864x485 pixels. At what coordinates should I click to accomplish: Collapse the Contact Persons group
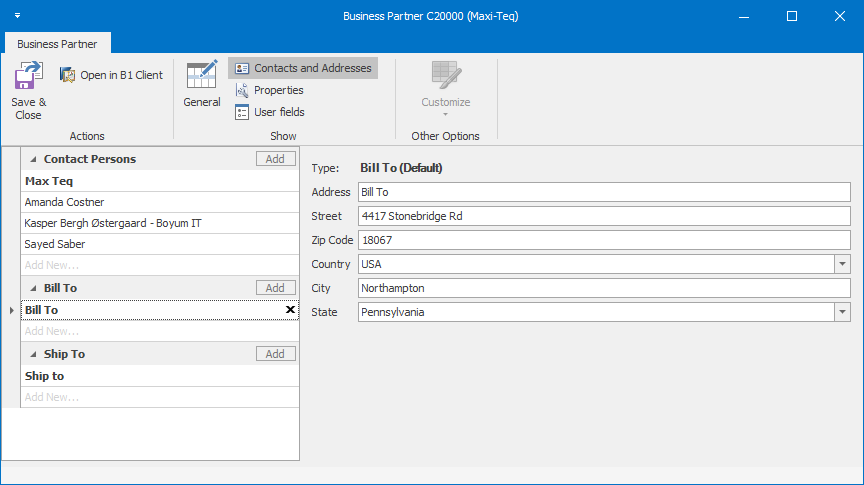tap(33, 159)
